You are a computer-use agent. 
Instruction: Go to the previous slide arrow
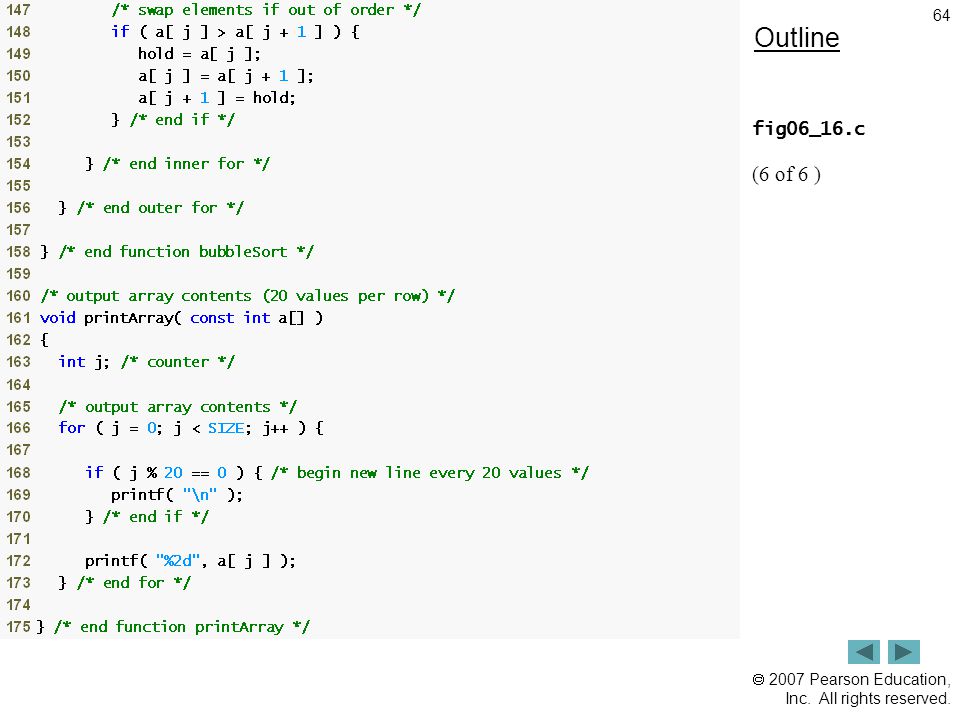(x=863, y=652)
